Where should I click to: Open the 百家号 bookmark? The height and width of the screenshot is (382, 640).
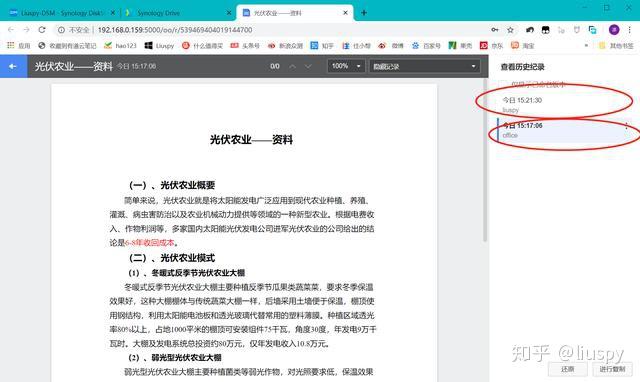pos(426,46)
